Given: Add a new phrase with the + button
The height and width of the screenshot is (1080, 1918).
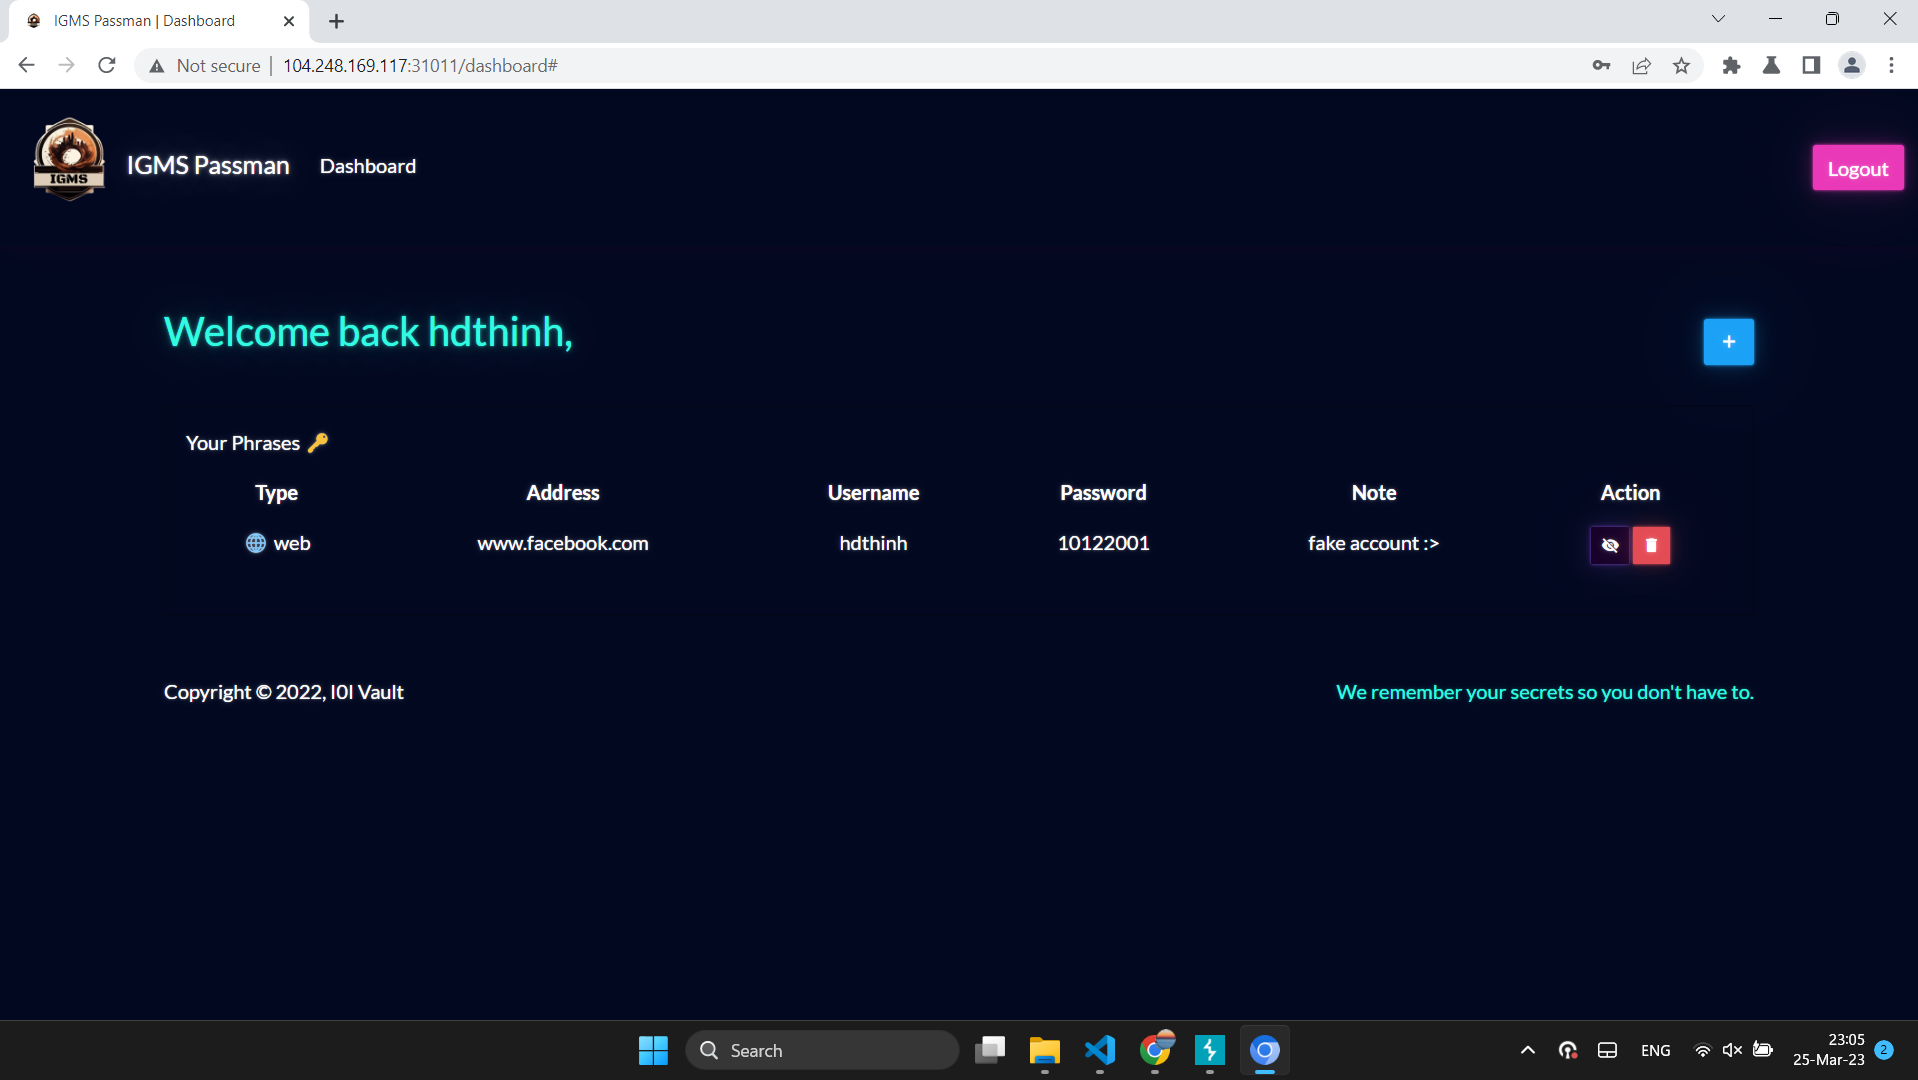Looking at the screenshot, I should [1727, 342].
